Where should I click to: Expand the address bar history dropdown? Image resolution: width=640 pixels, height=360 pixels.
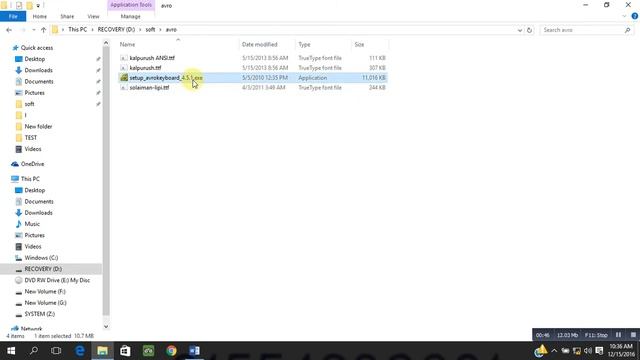point(520,30)
